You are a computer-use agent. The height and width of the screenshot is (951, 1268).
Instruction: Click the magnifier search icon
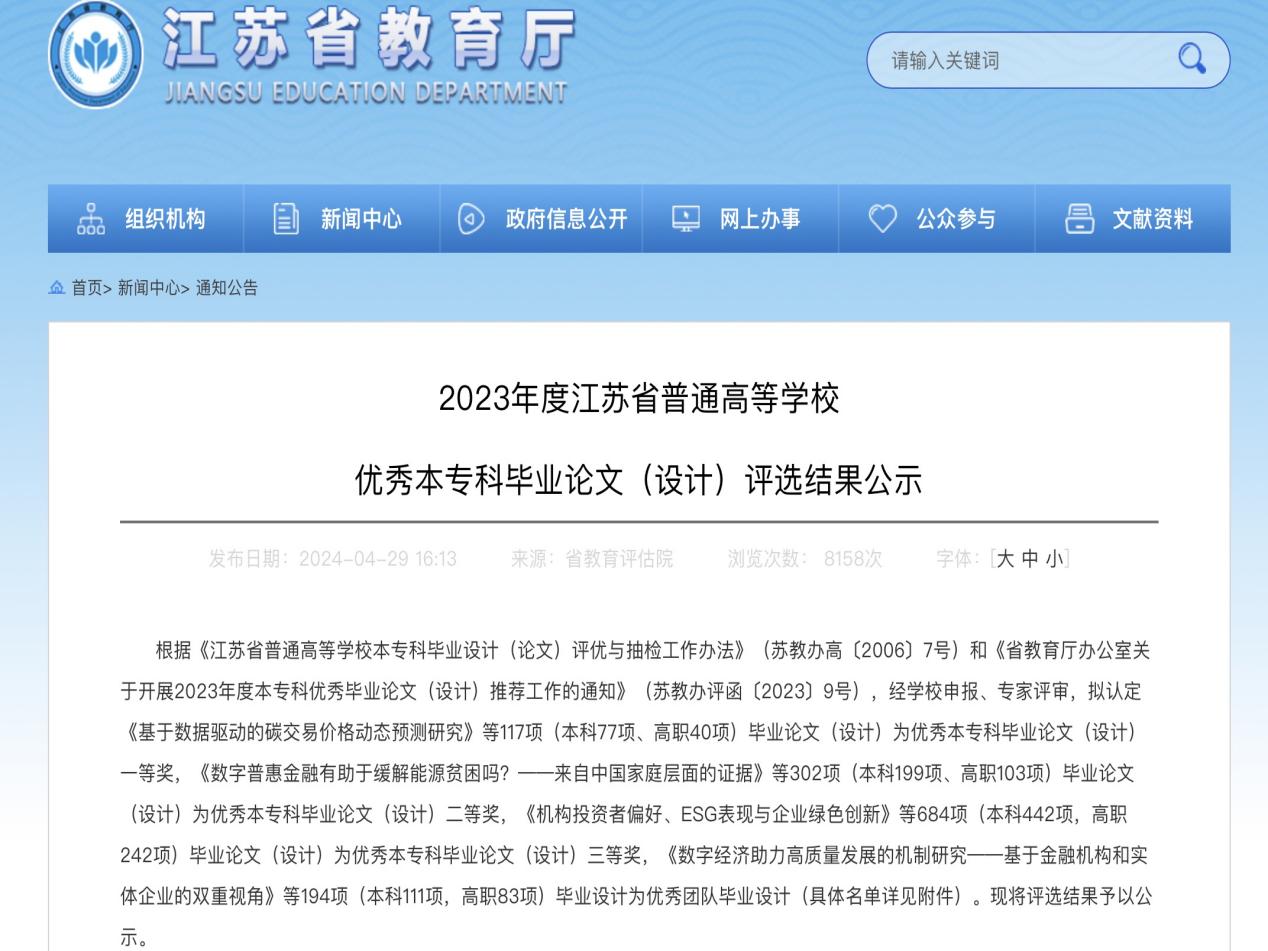pyautogui.click(x=1191, y=59)
